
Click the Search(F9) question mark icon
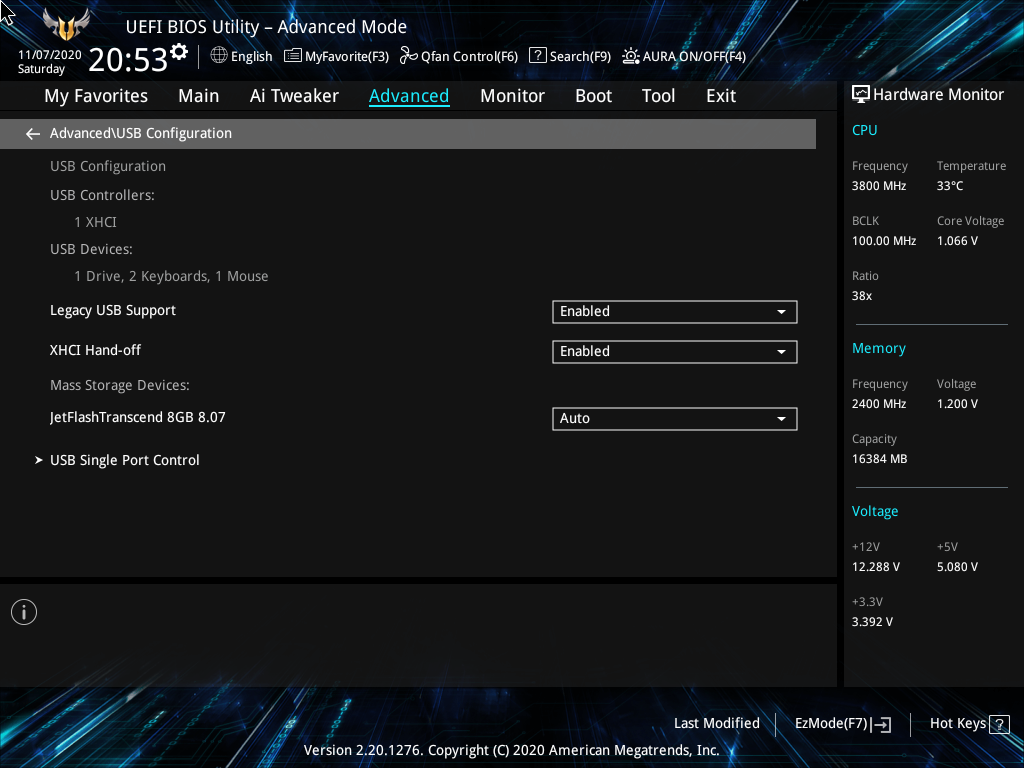[x=537, y=55]
